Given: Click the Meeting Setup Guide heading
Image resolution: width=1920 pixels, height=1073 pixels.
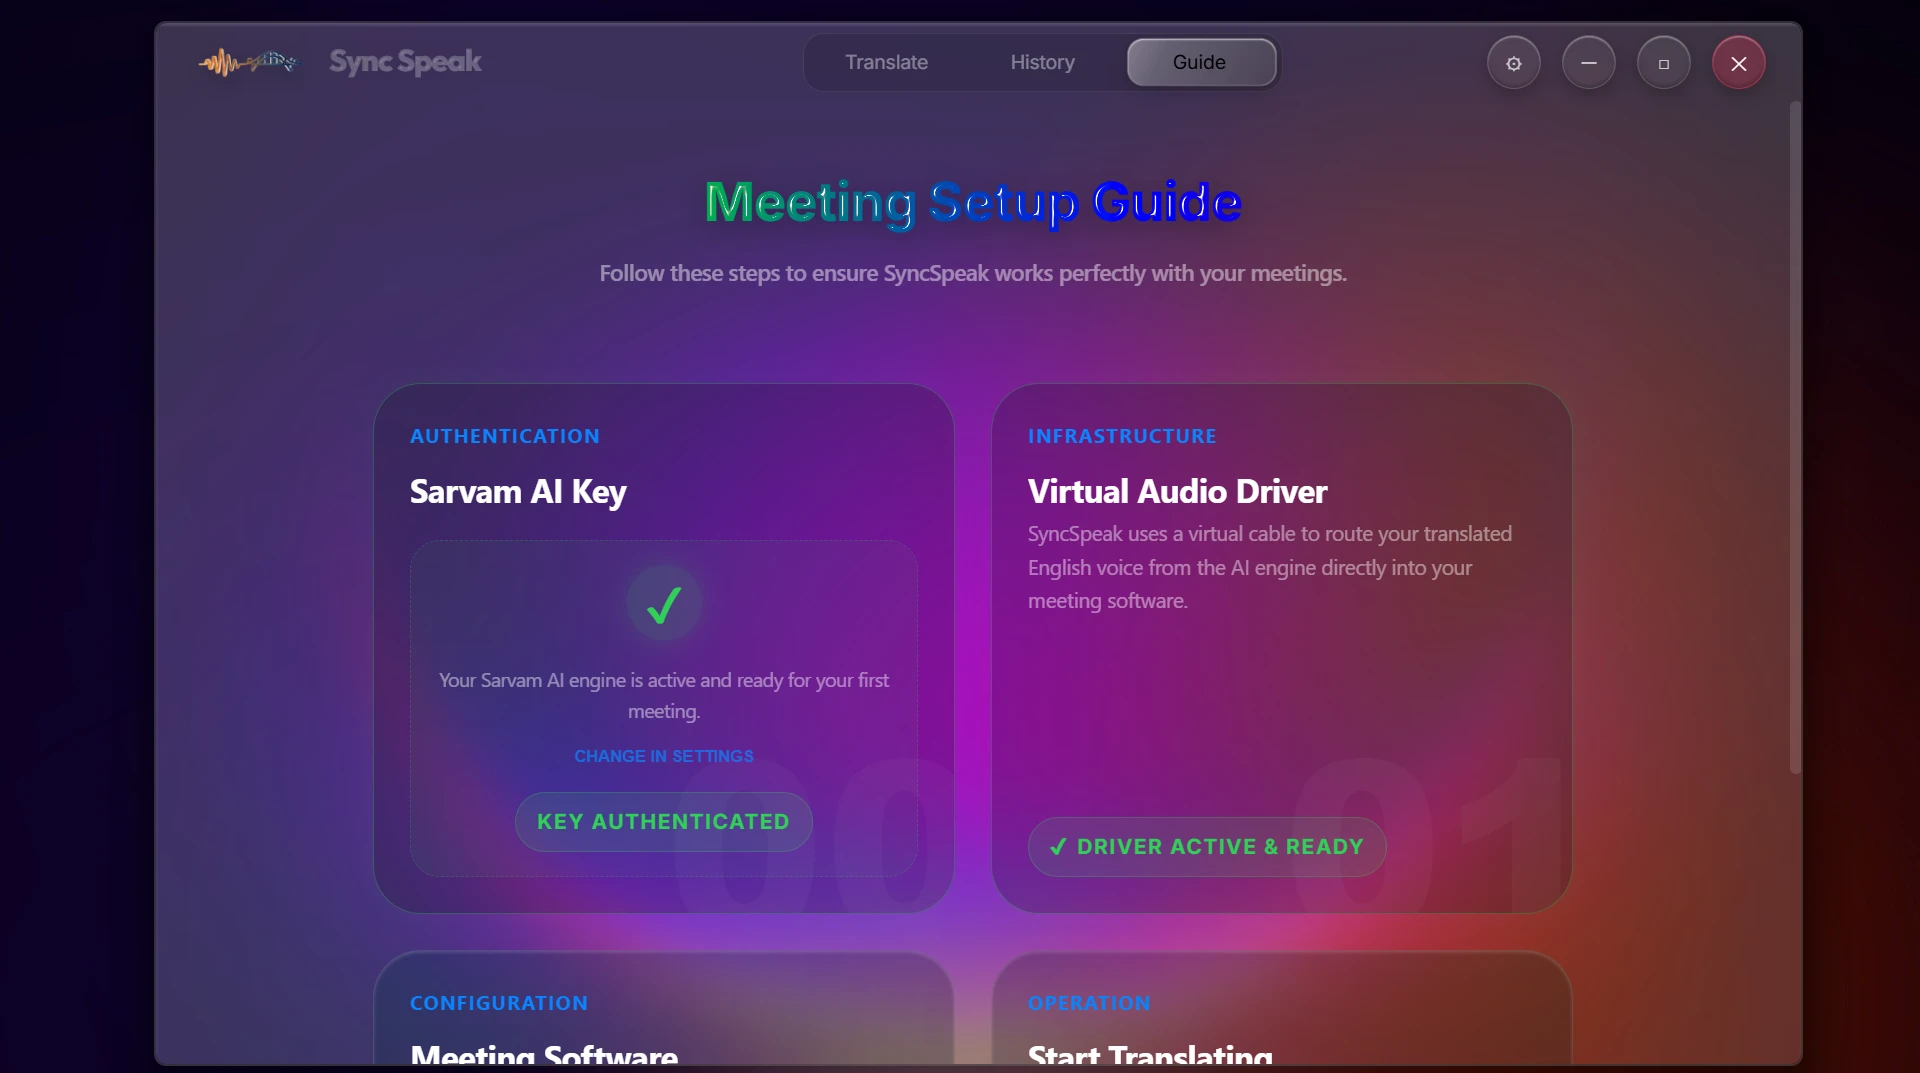Looking at the screenshot, I should [x=973, y=203].
